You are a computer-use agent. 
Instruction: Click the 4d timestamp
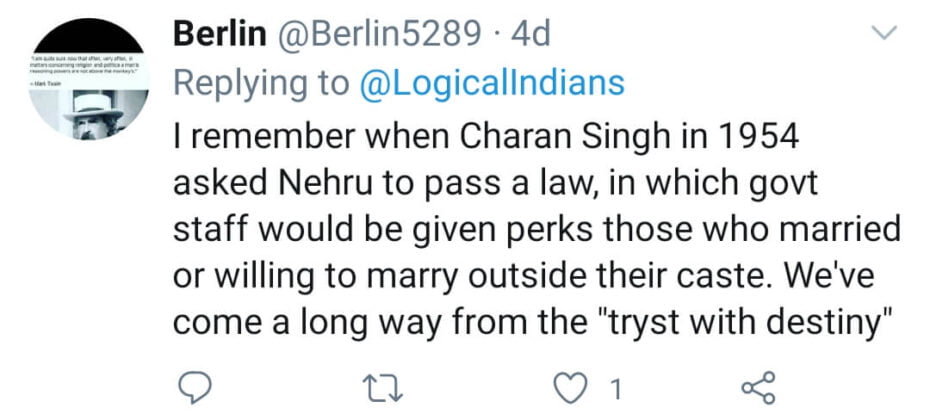[x=530, y=33]
